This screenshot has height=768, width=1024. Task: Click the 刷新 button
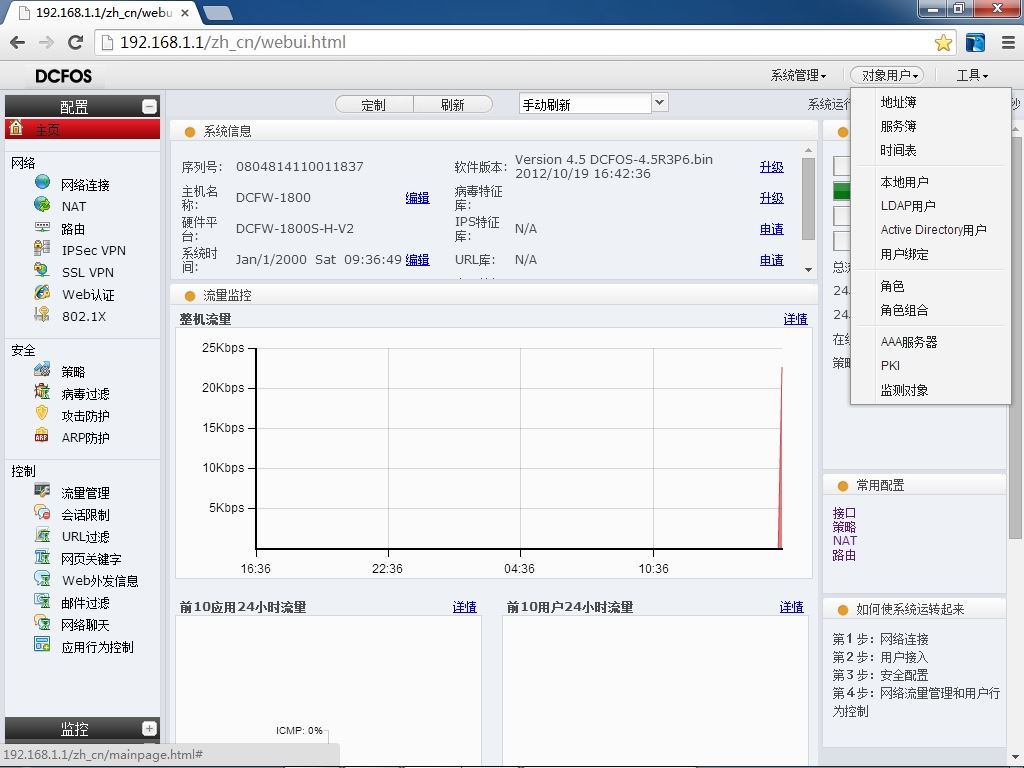(453, 104)
